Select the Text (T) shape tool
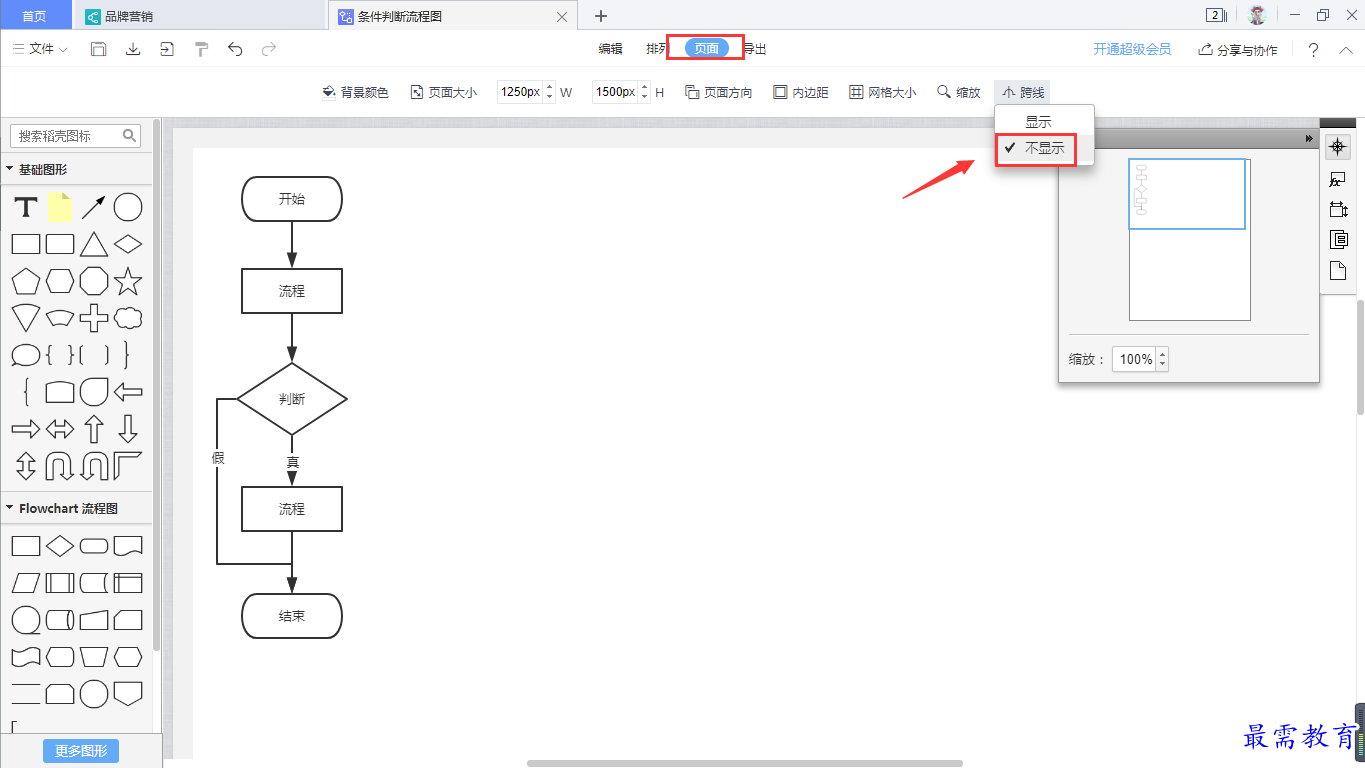This screenshot has width=1365, height=768. tap(26, 208)
